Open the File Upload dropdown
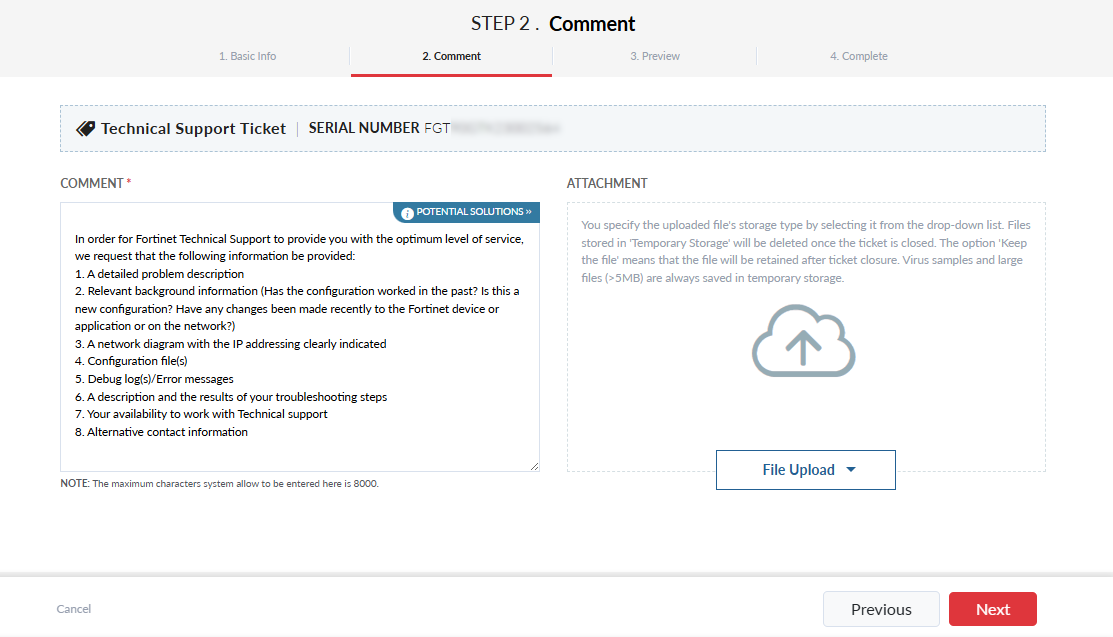1113x637 pixels. (x=805, y=470)
